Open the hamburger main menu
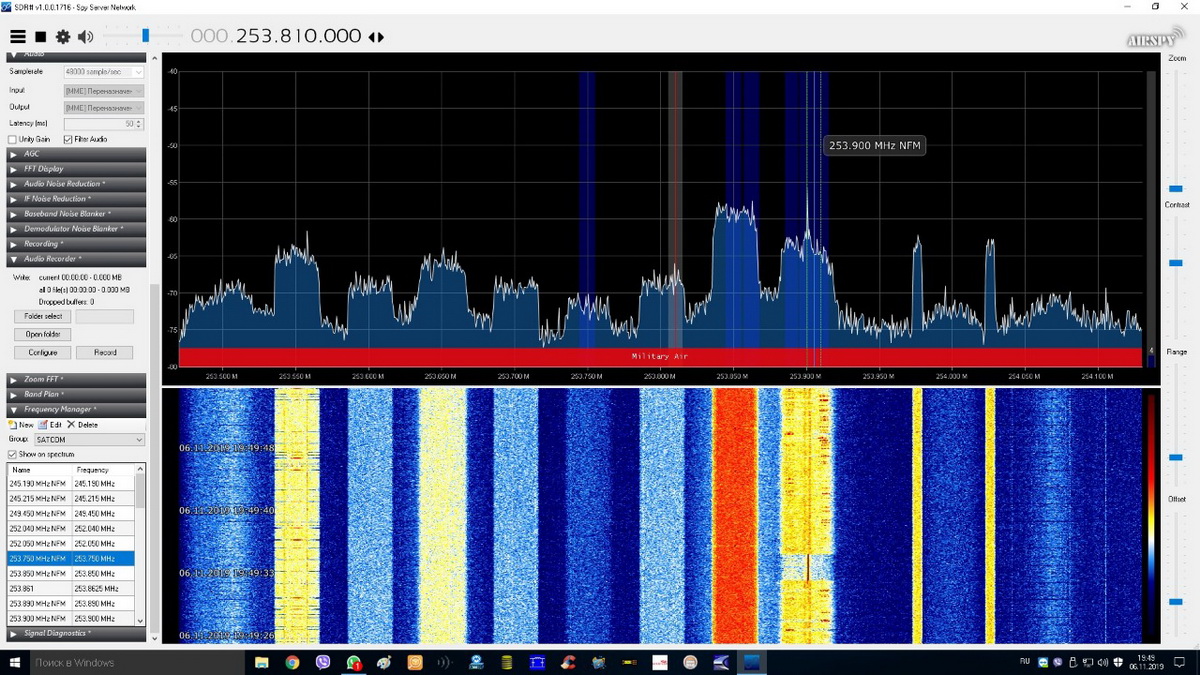1200x675 pixels. (17, 37)
